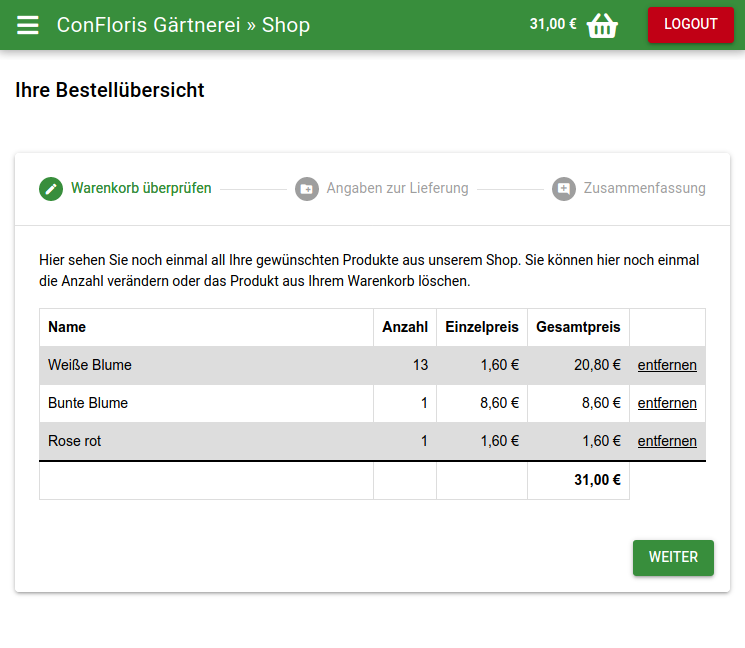The image size is (745, 648).
Task: Select the Warenkorb überprüfen step label
Action: point(141,188)
